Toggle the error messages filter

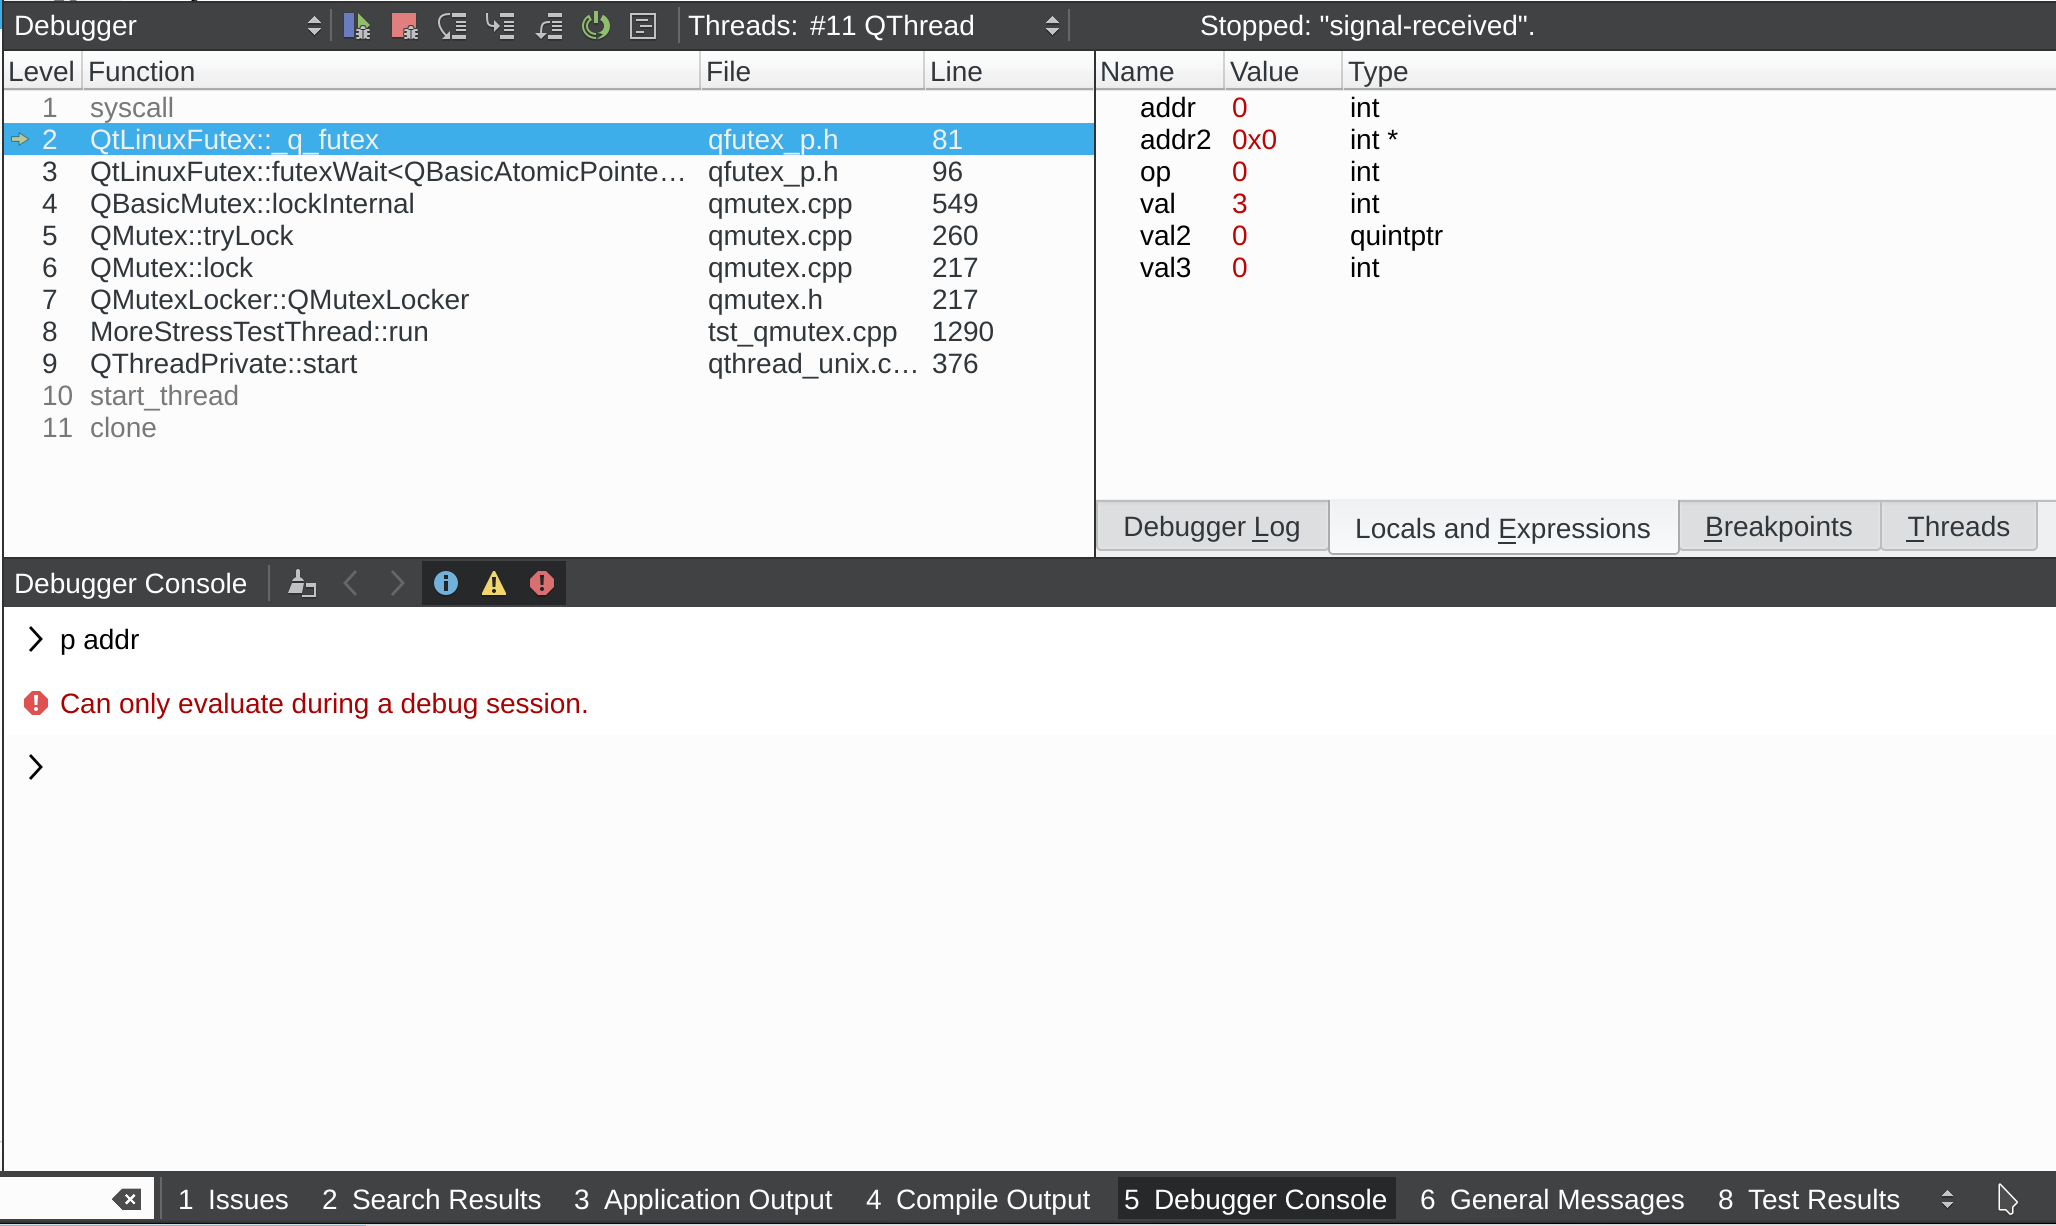tap(542, 583)
